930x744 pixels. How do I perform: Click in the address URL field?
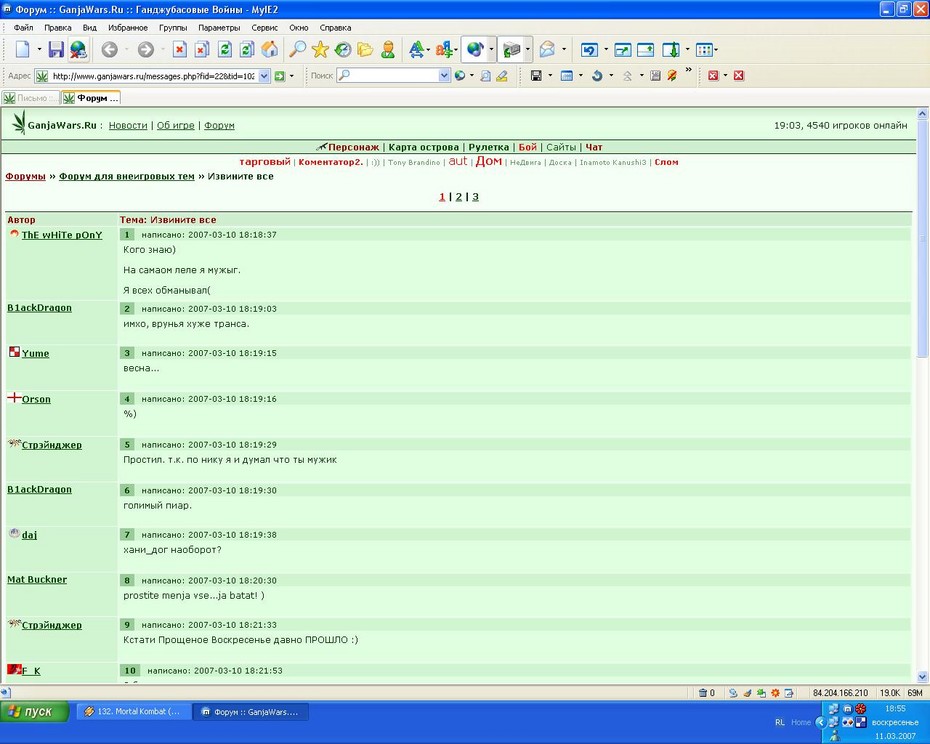tap(153, 76)
